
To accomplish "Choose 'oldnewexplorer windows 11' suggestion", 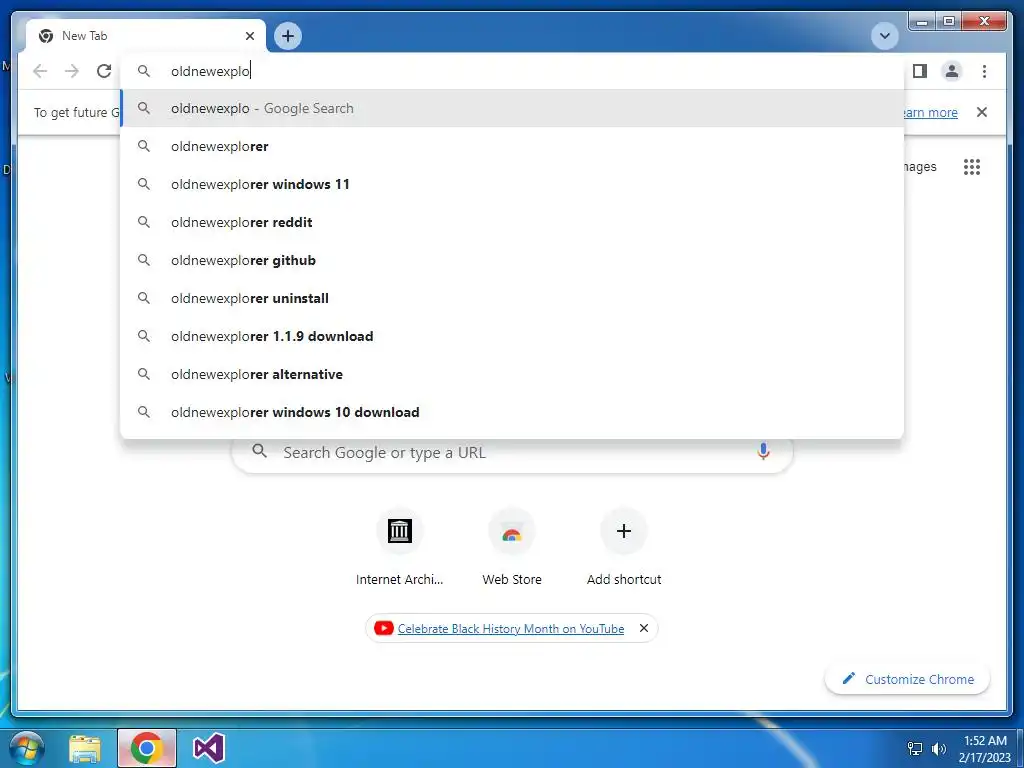I will tap(512, 184).
